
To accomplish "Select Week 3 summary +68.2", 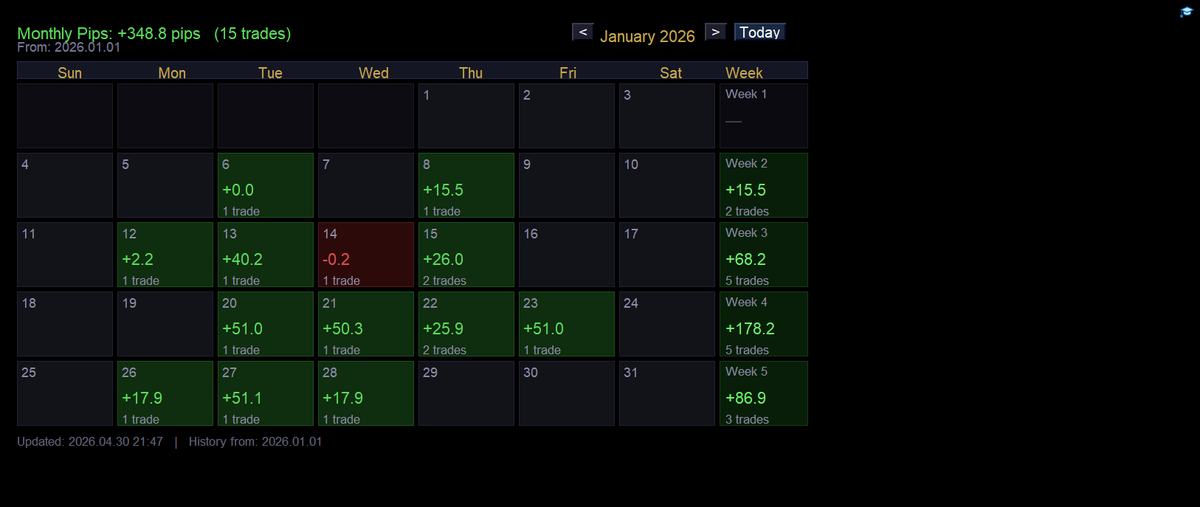I will (x=763, y=254).
